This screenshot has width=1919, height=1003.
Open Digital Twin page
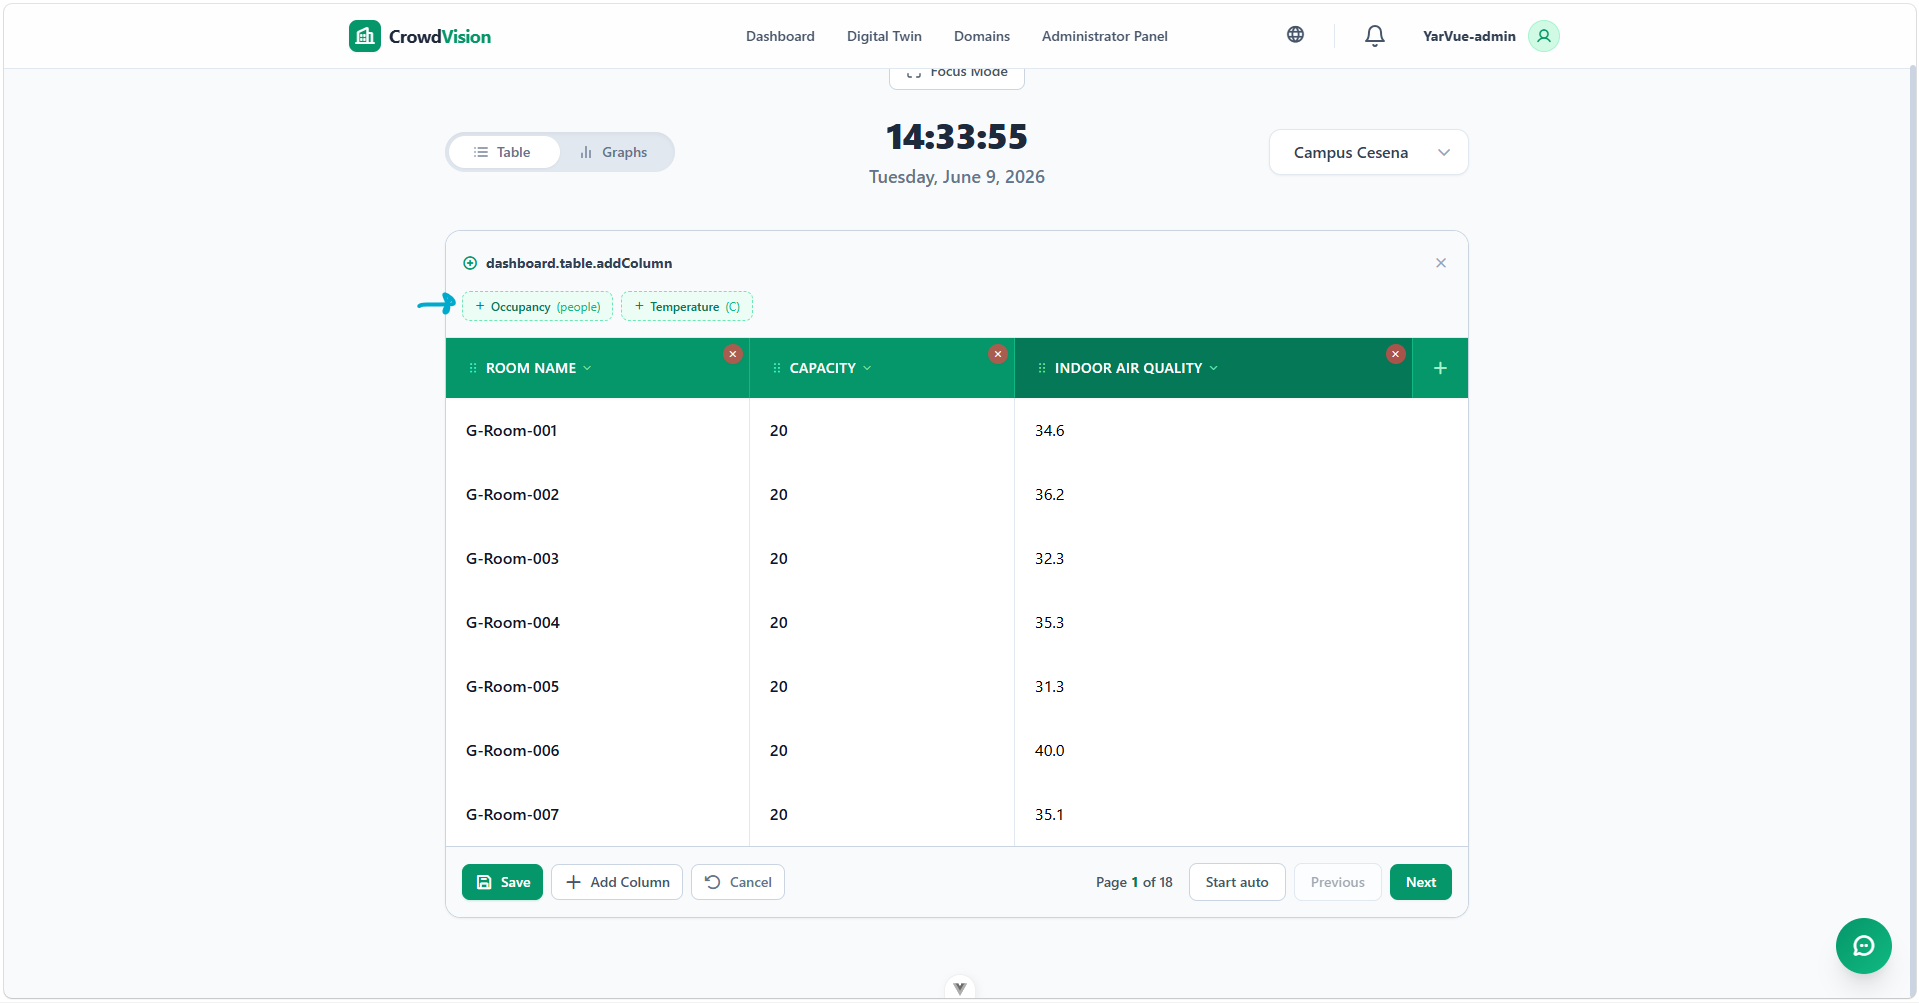point(884,36)
